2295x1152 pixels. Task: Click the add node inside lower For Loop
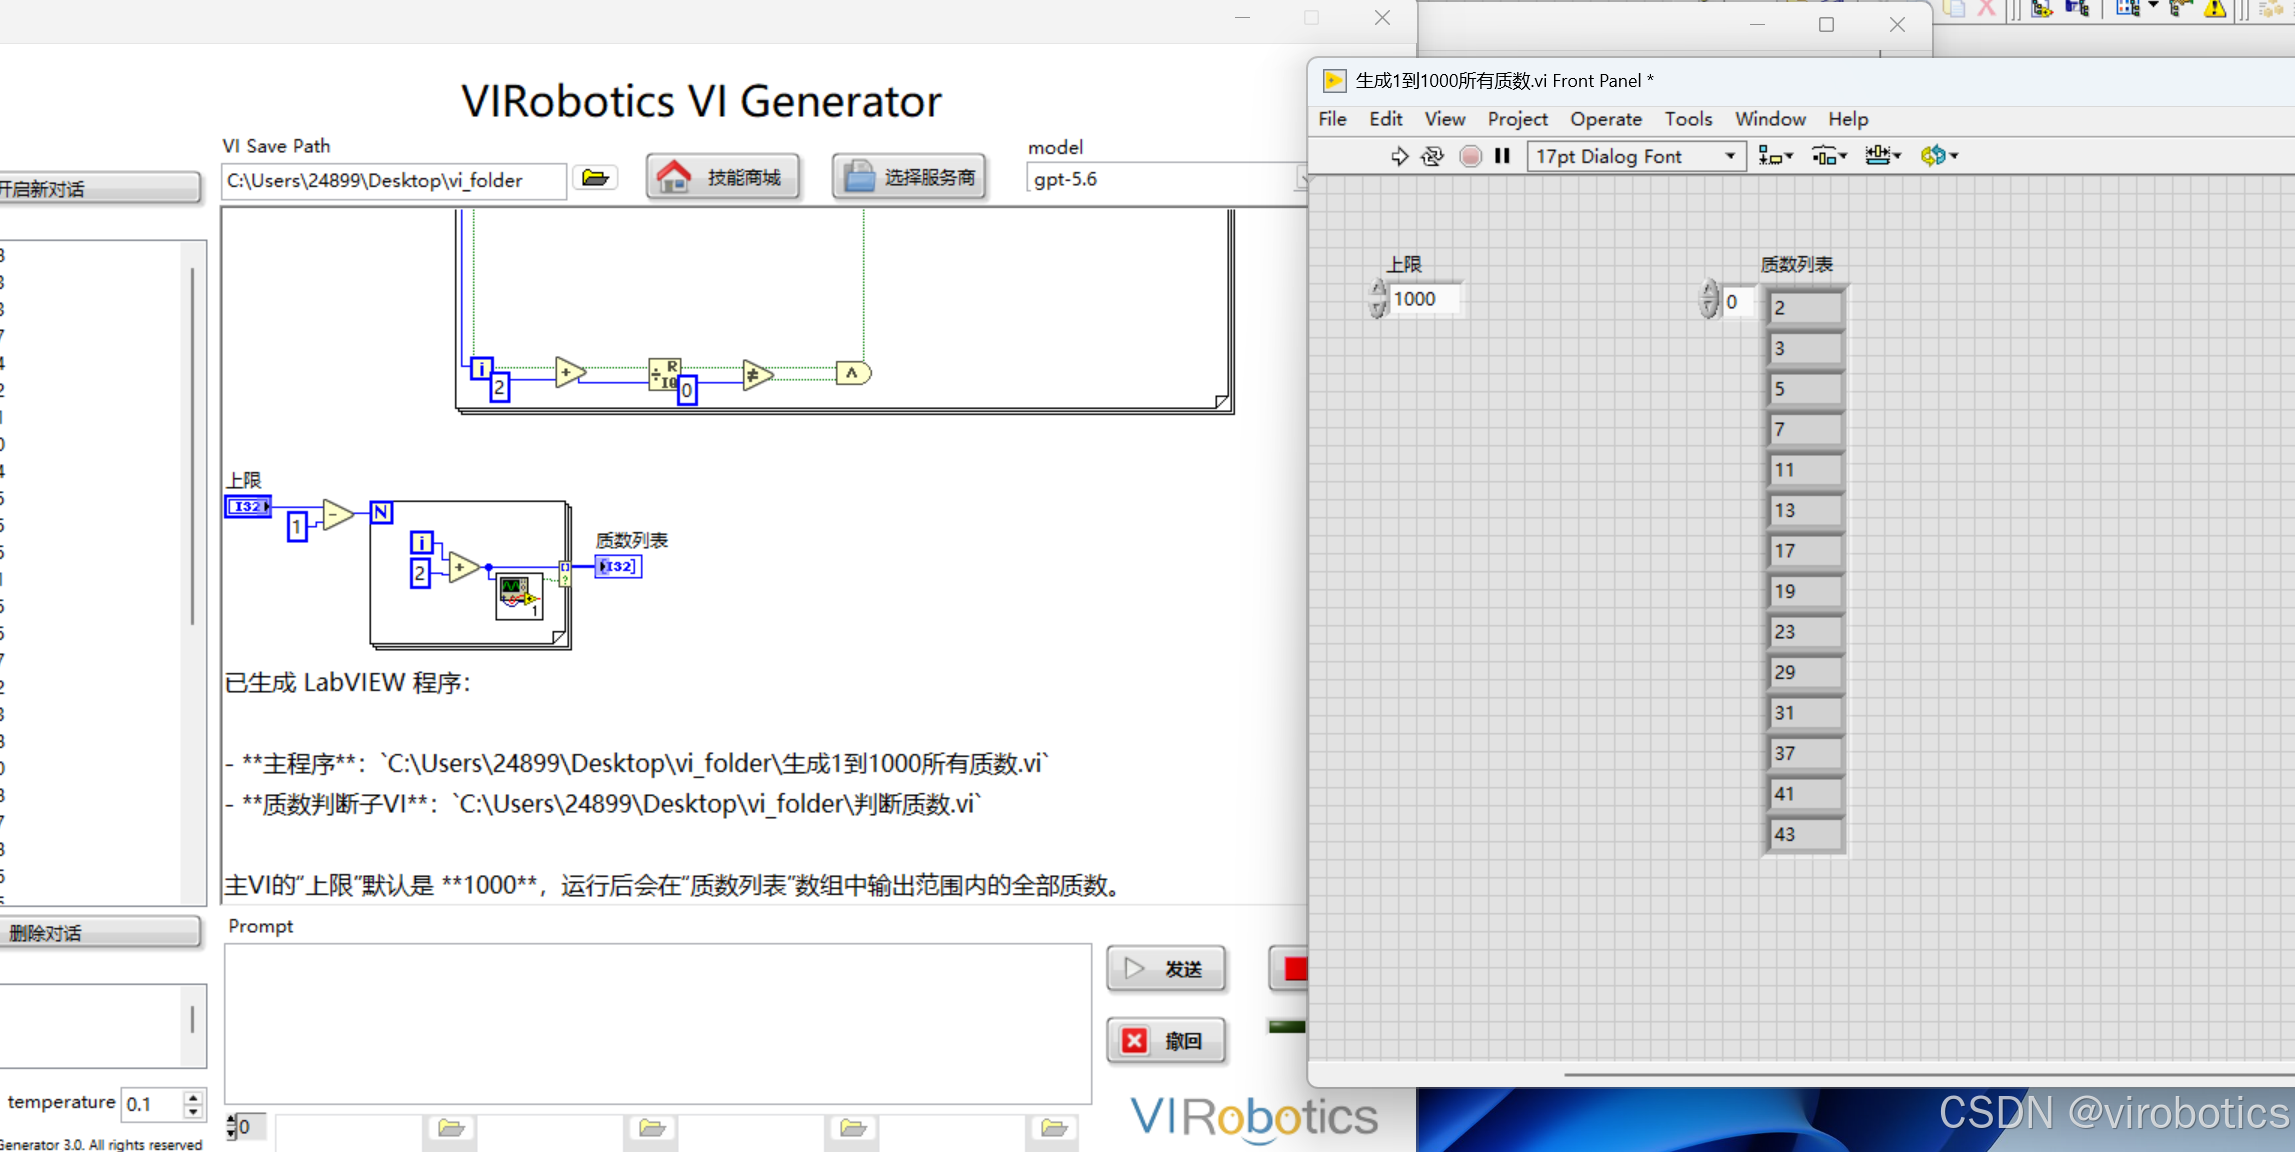click(462, 567)
